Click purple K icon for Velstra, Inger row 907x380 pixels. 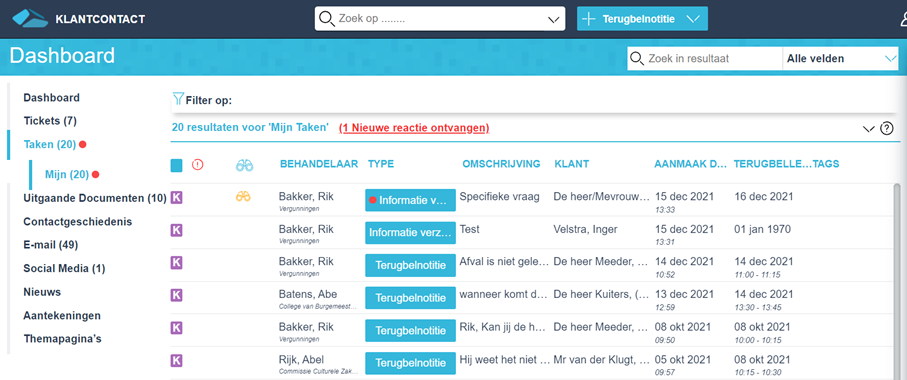176,230
